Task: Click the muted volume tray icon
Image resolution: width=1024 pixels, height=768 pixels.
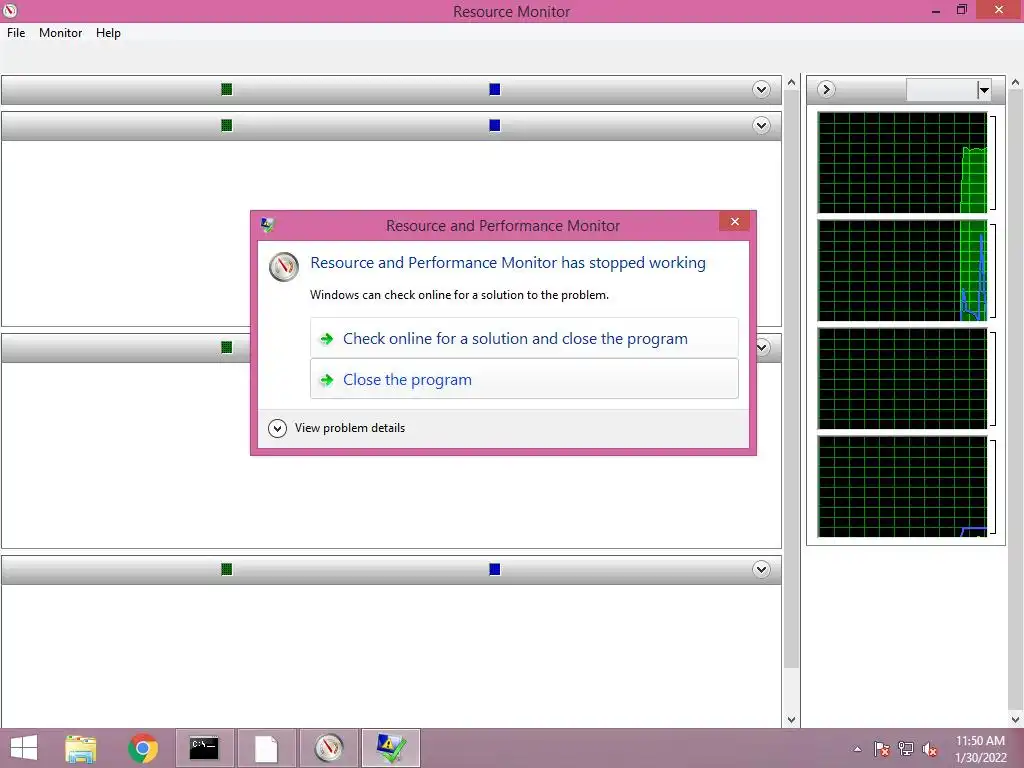Action: pyautogui.click(x=929, y=749)
